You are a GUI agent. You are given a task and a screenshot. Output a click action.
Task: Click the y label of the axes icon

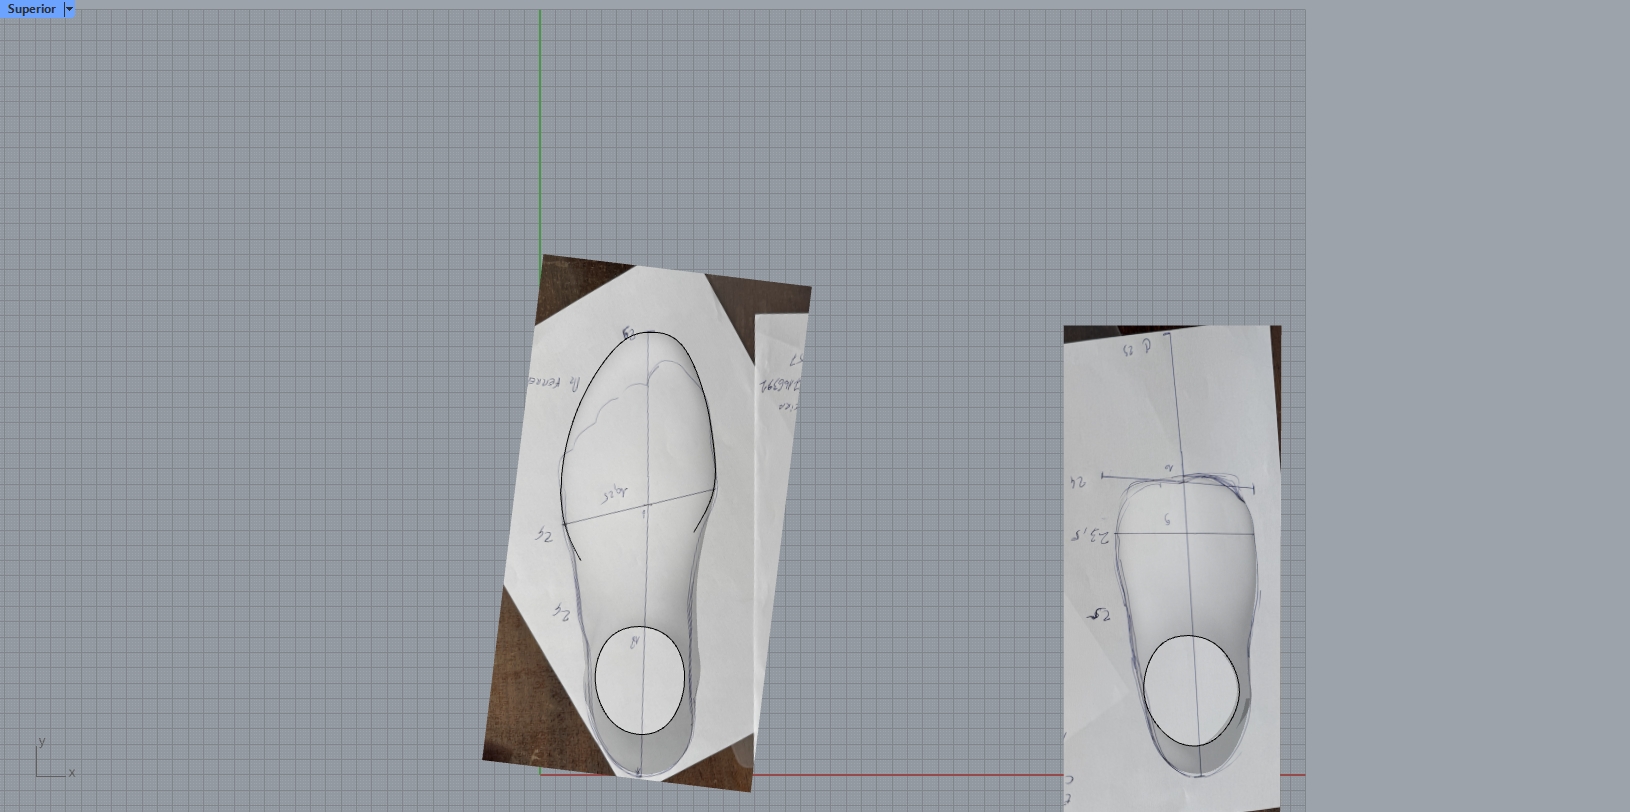[x=41, y=741]
